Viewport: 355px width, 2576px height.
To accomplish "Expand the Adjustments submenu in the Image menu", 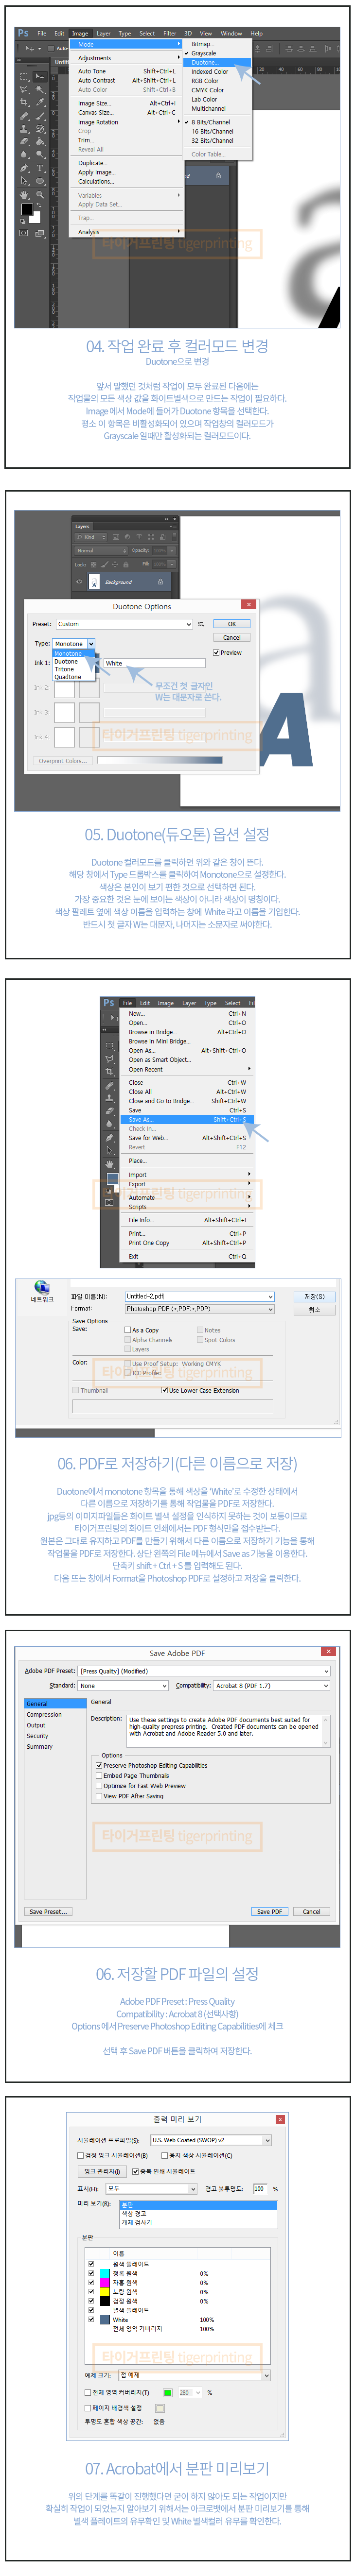I will point(125,58).
